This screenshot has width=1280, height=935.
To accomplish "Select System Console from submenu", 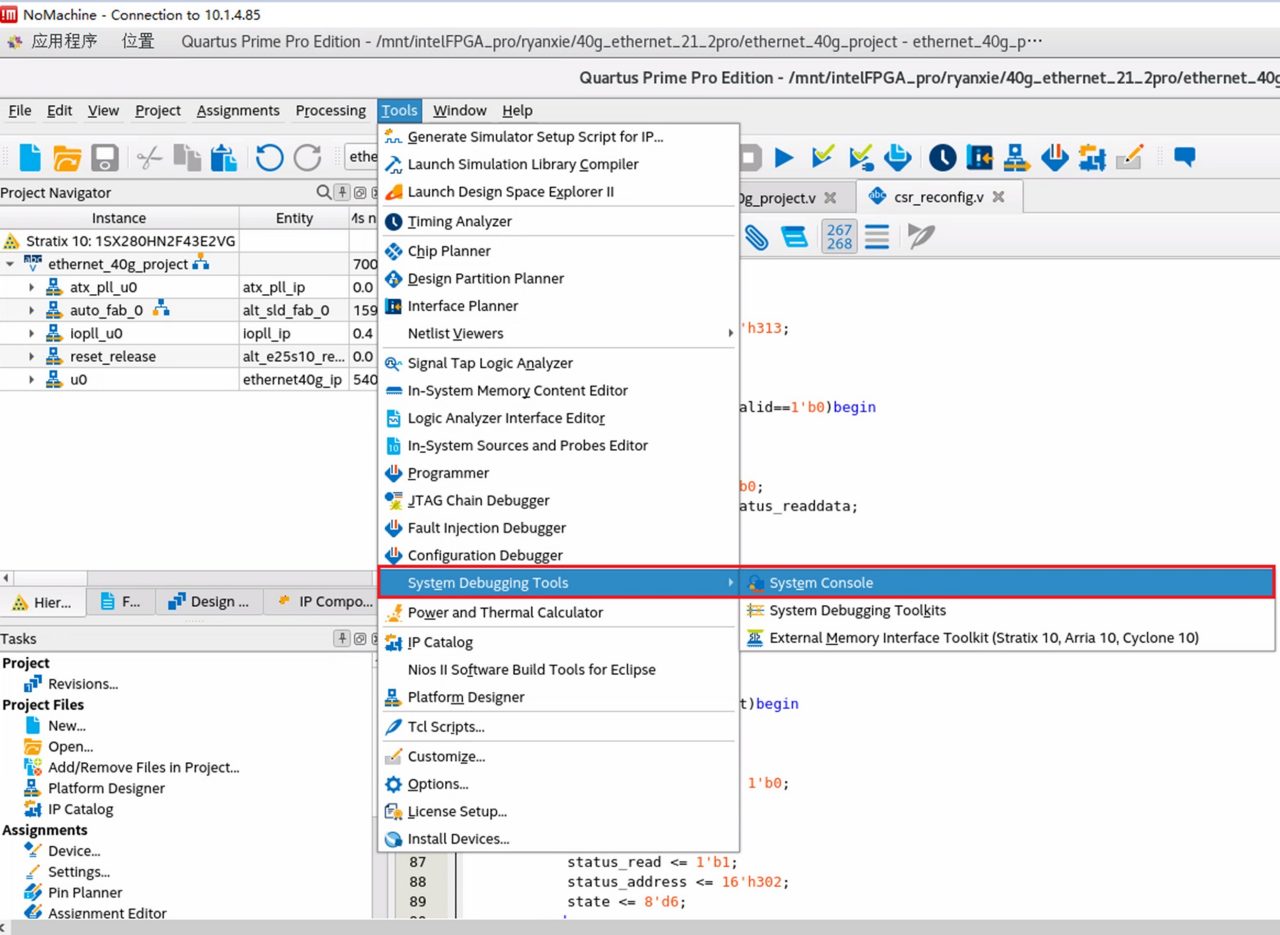I will coord(1008,583).
